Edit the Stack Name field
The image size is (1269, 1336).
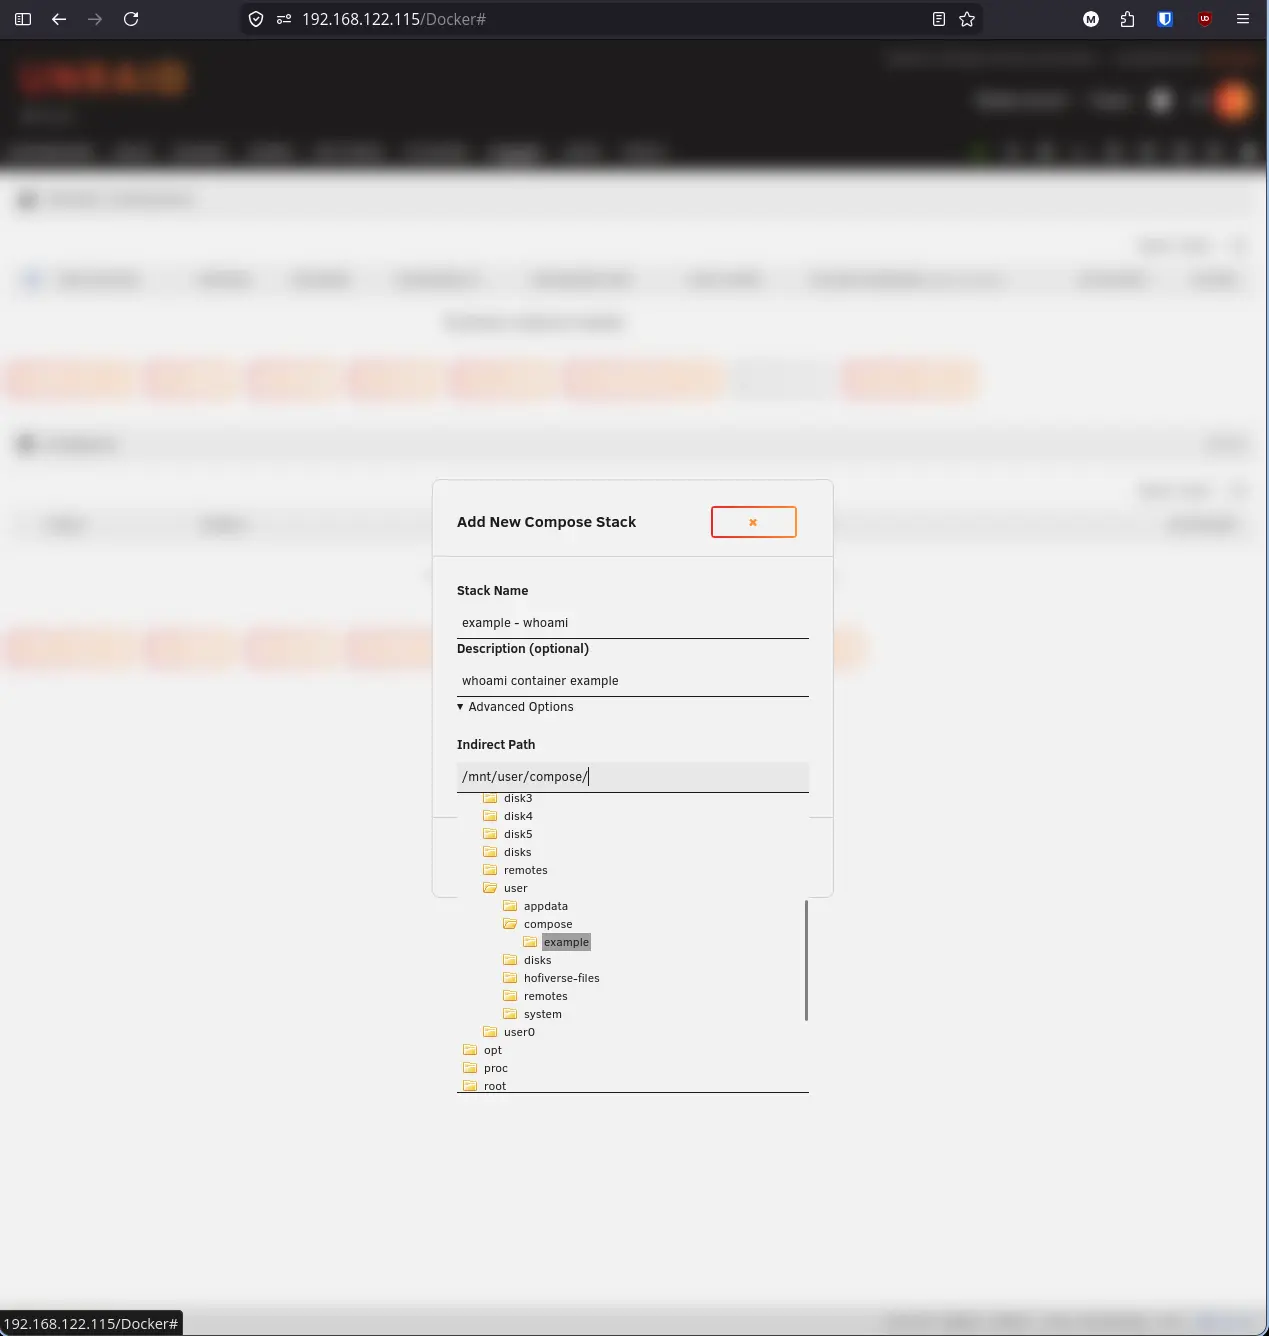tap(633, 623)
